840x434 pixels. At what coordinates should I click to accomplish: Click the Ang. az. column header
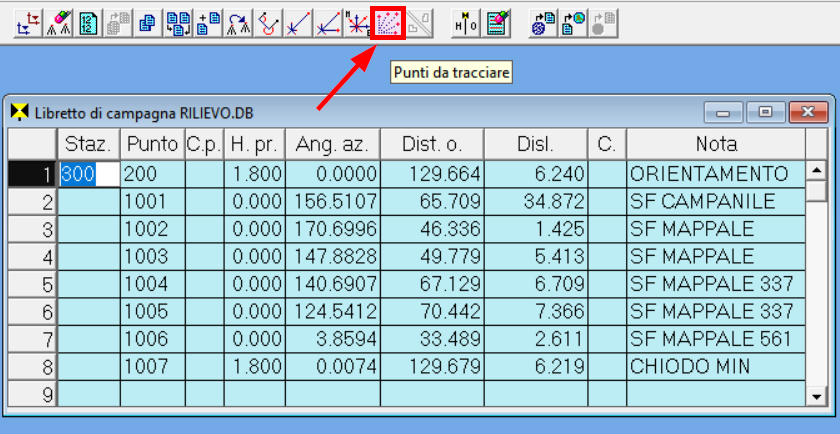(x=333, y=144)
